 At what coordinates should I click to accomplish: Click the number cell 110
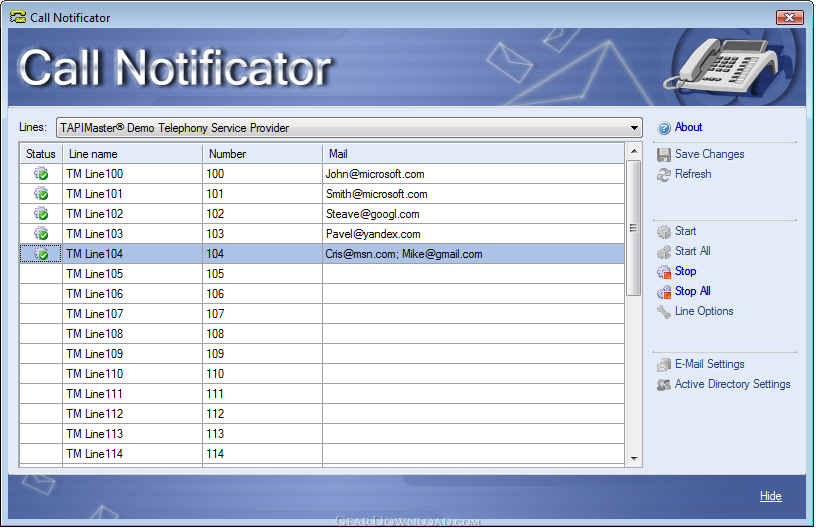[x=262, y=374]
